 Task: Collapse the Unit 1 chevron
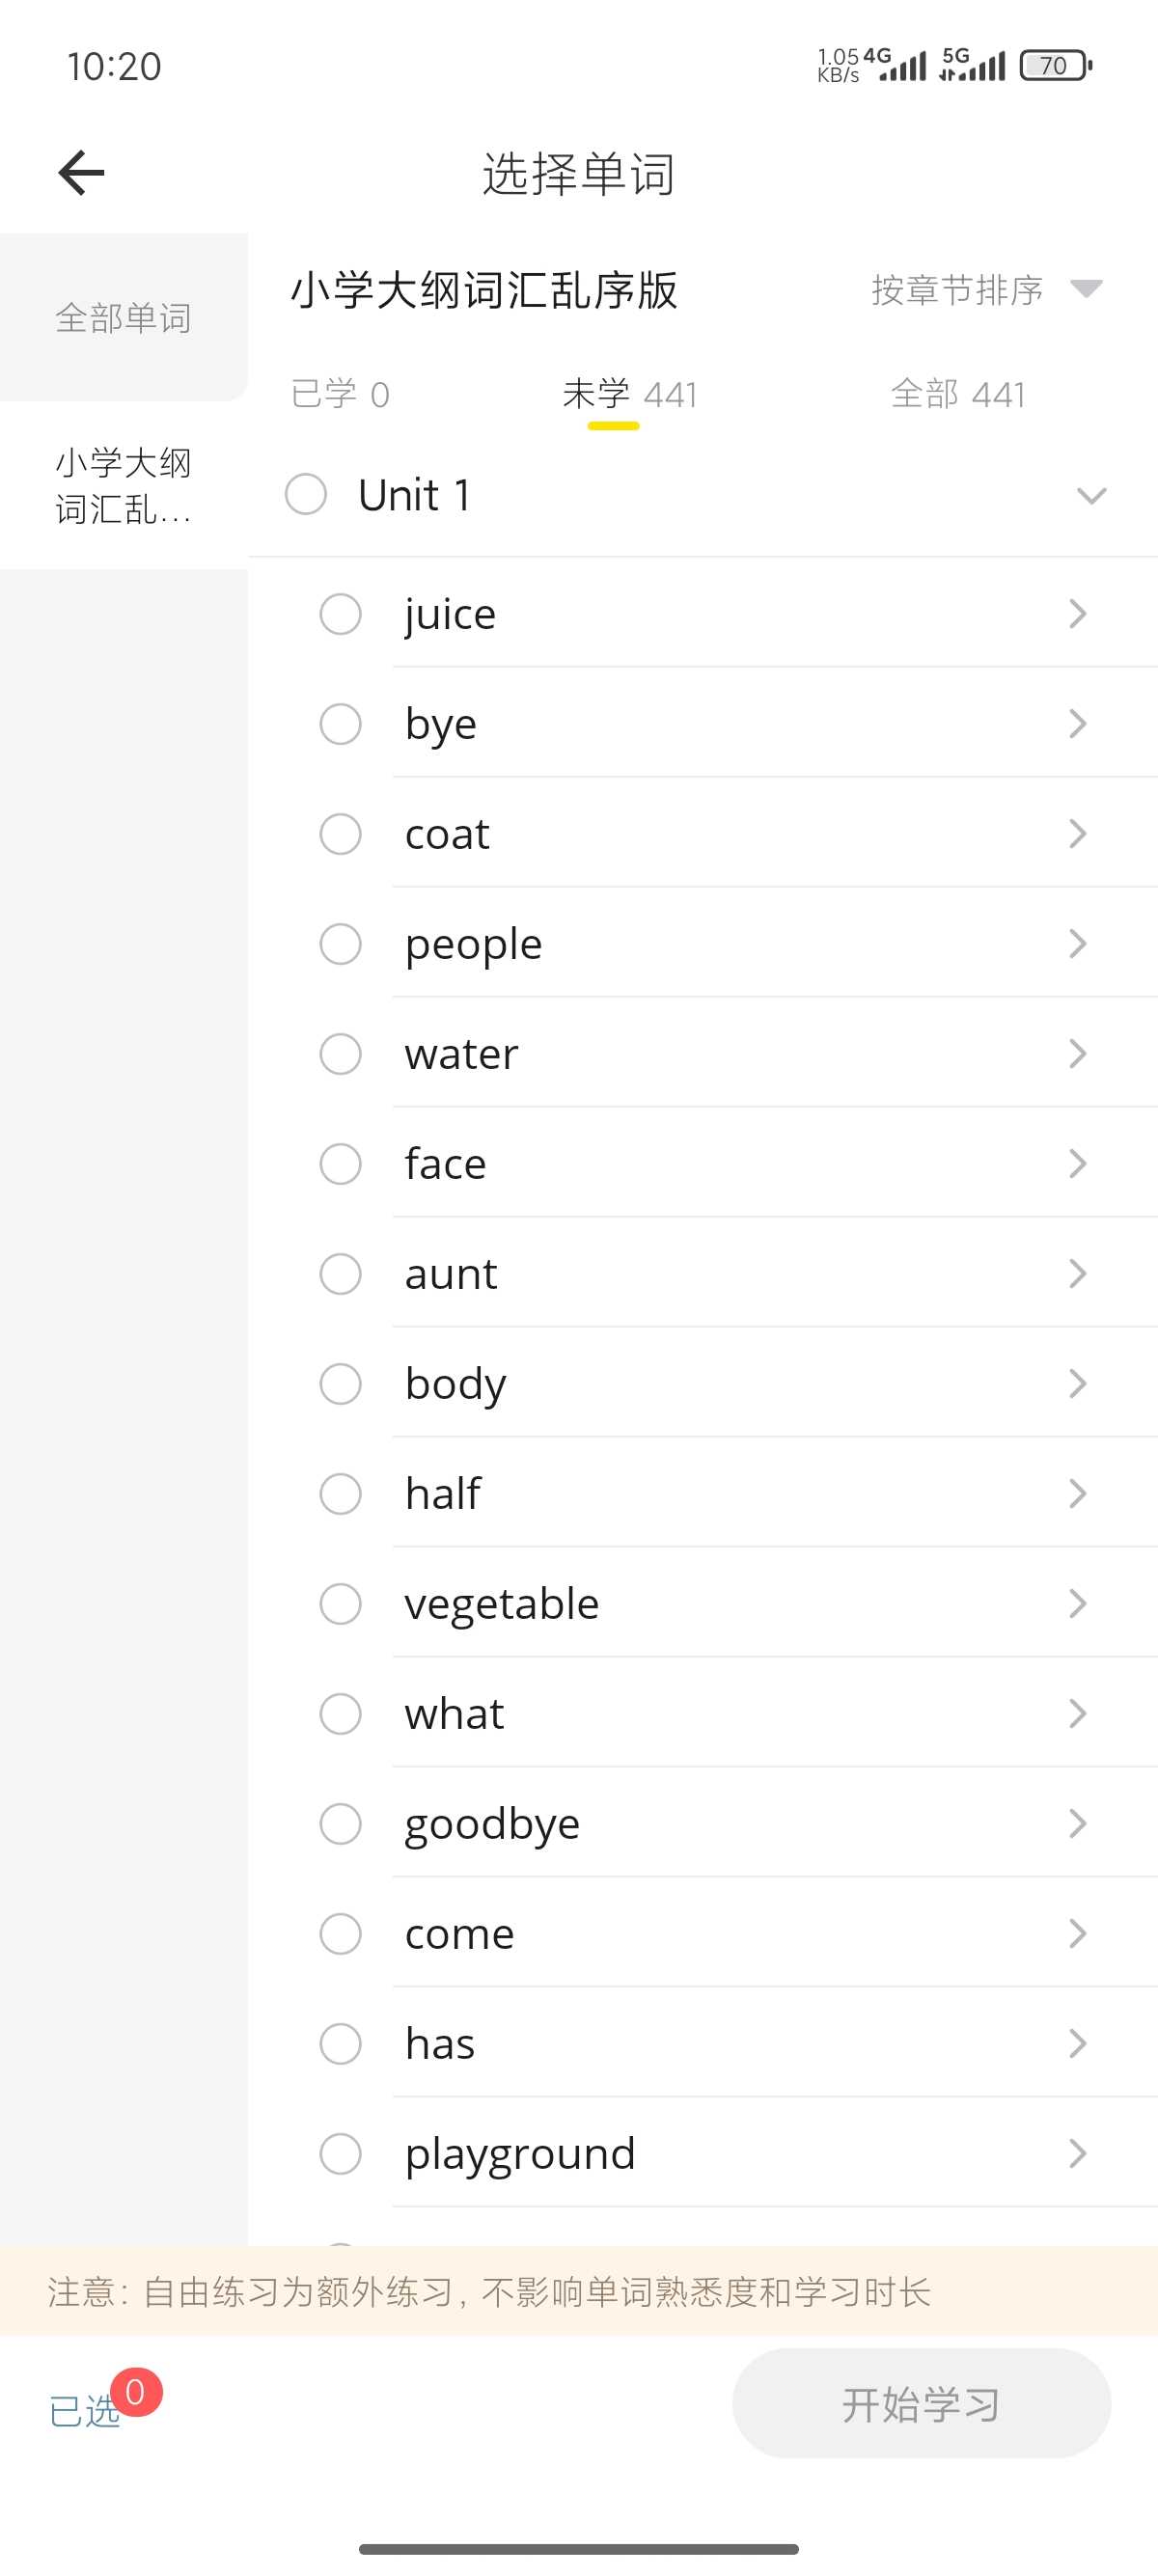[1091, 496]
